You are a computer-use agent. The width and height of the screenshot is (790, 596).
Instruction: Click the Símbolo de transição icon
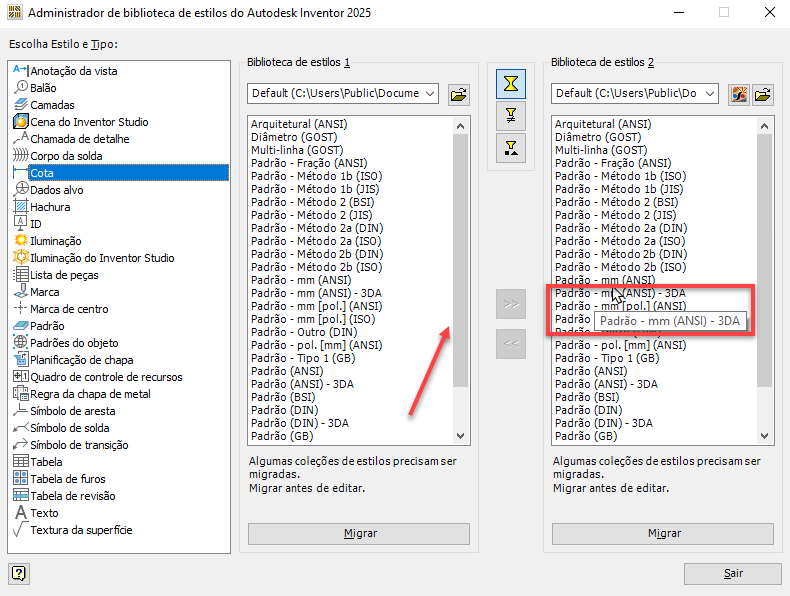click(x=21, y=444)
